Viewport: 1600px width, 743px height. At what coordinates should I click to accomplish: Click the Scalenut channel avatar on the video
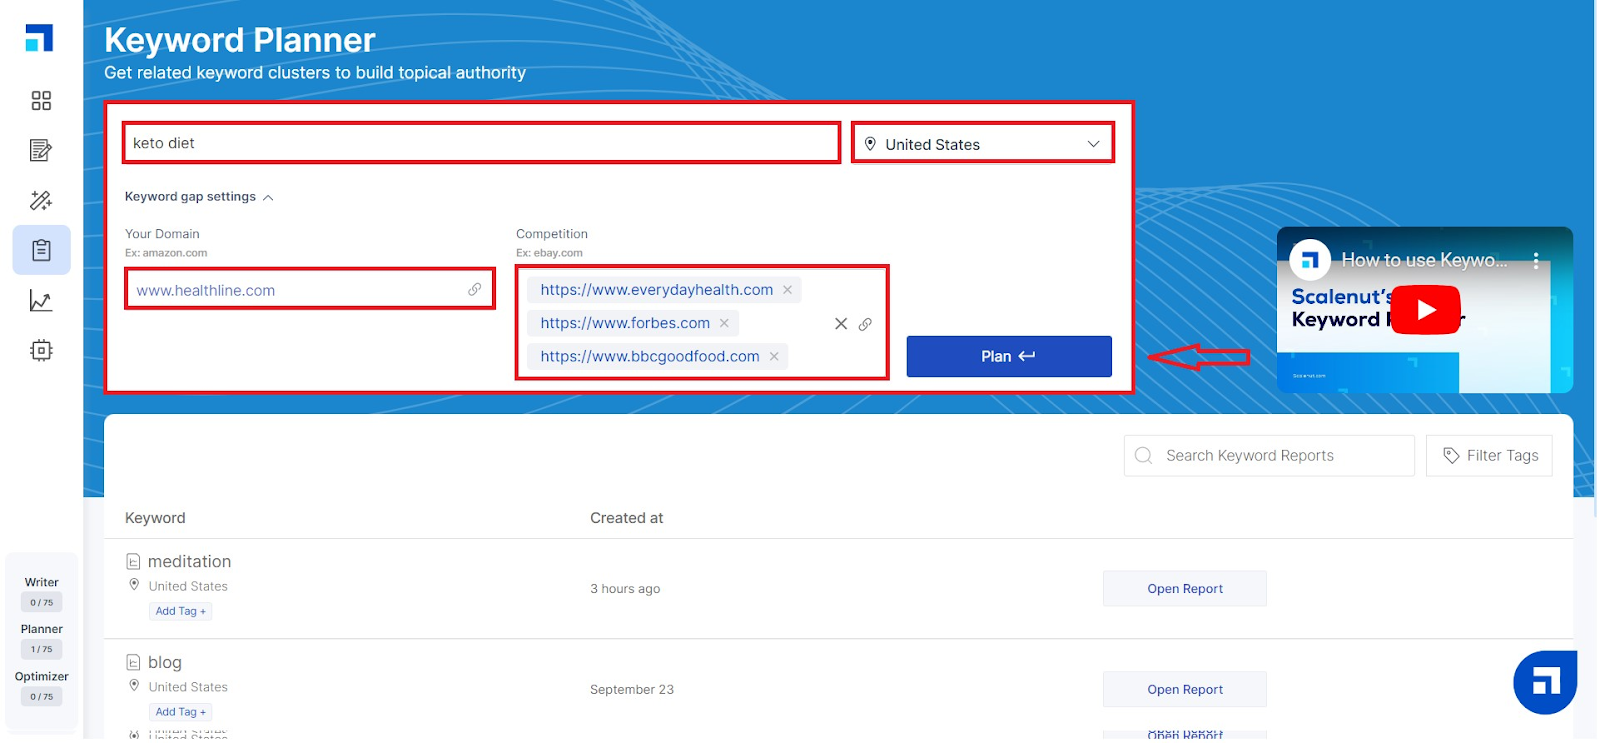(1310, 260)
